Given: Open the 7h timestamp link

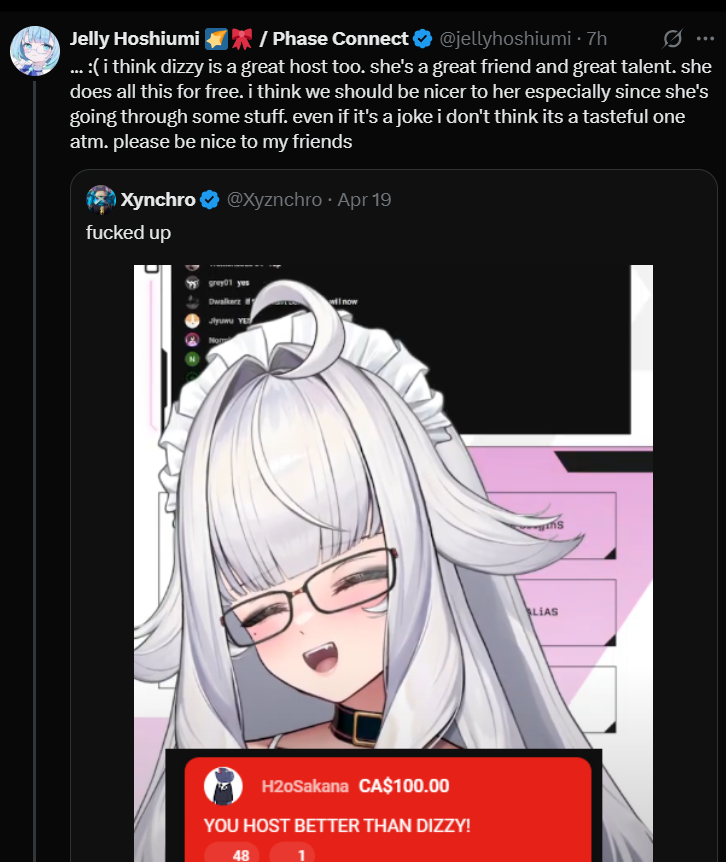Looking at the screenshot, I should 596,38.
